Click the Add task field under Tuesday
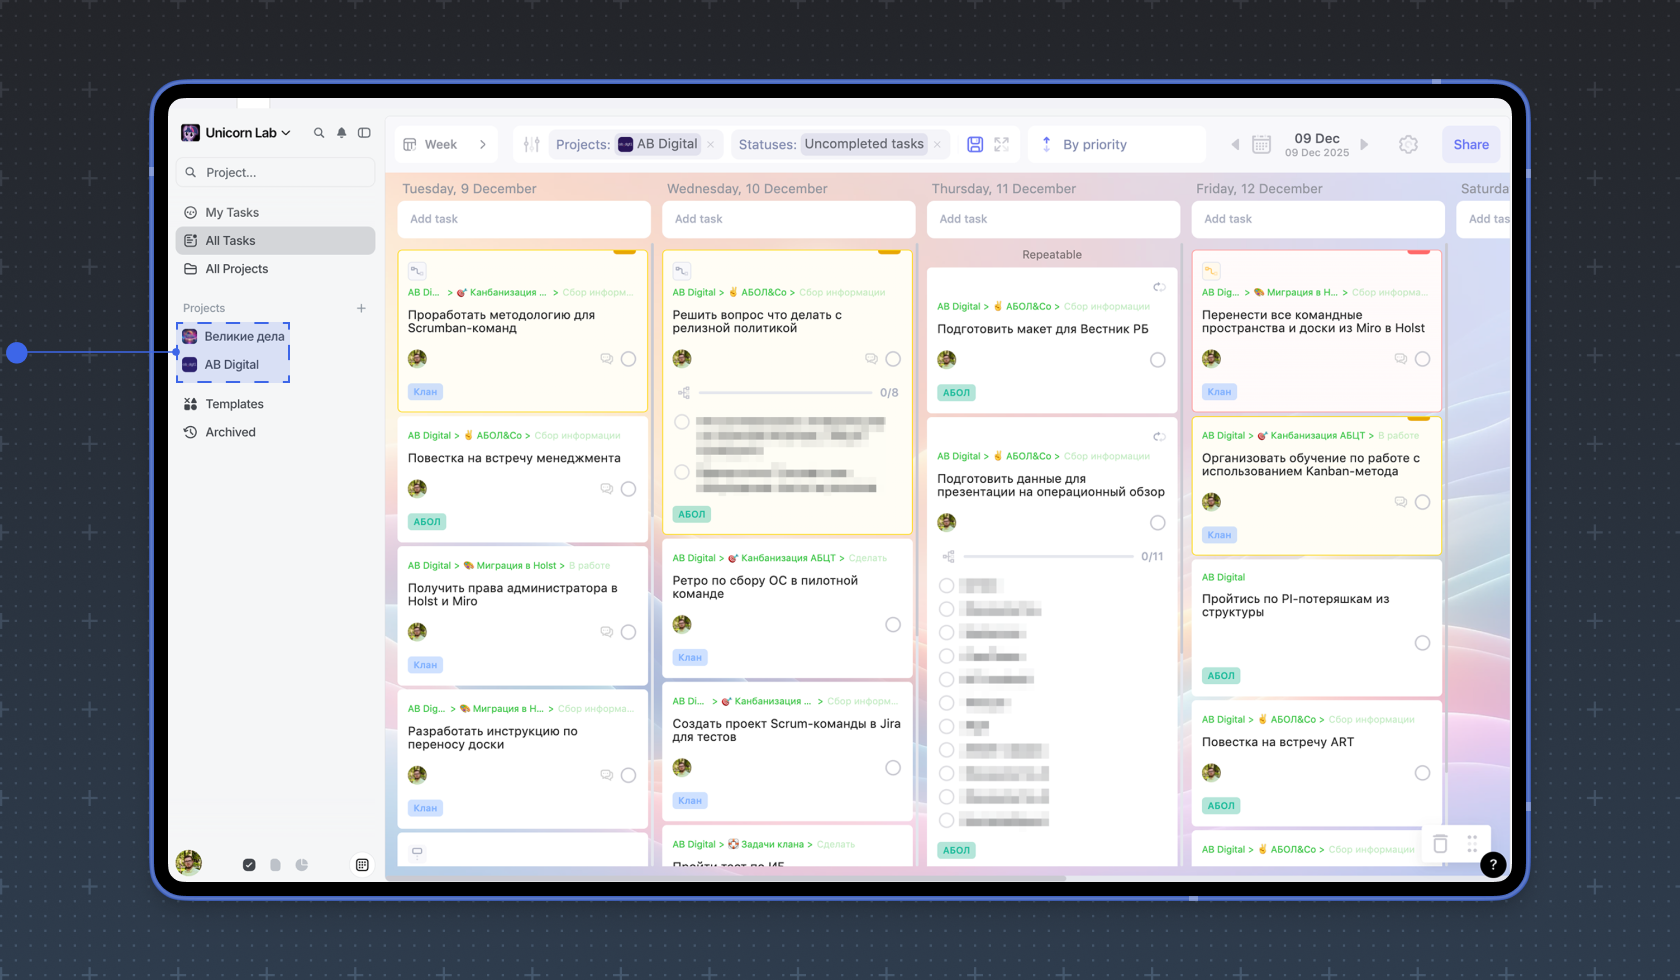Image resolution: width=1680 pixels, height=980 pixels. click(x=523, y=219)
